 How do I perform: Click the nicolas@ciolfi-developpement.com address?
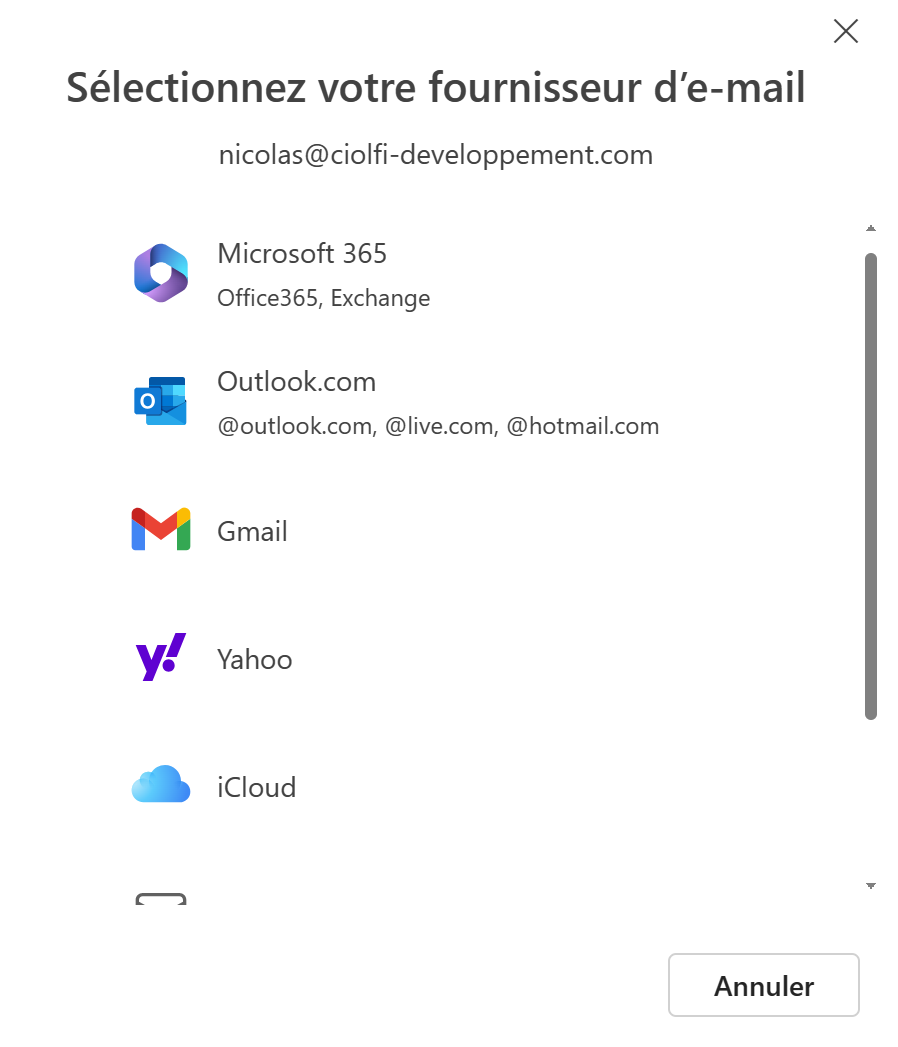(436, 156)
